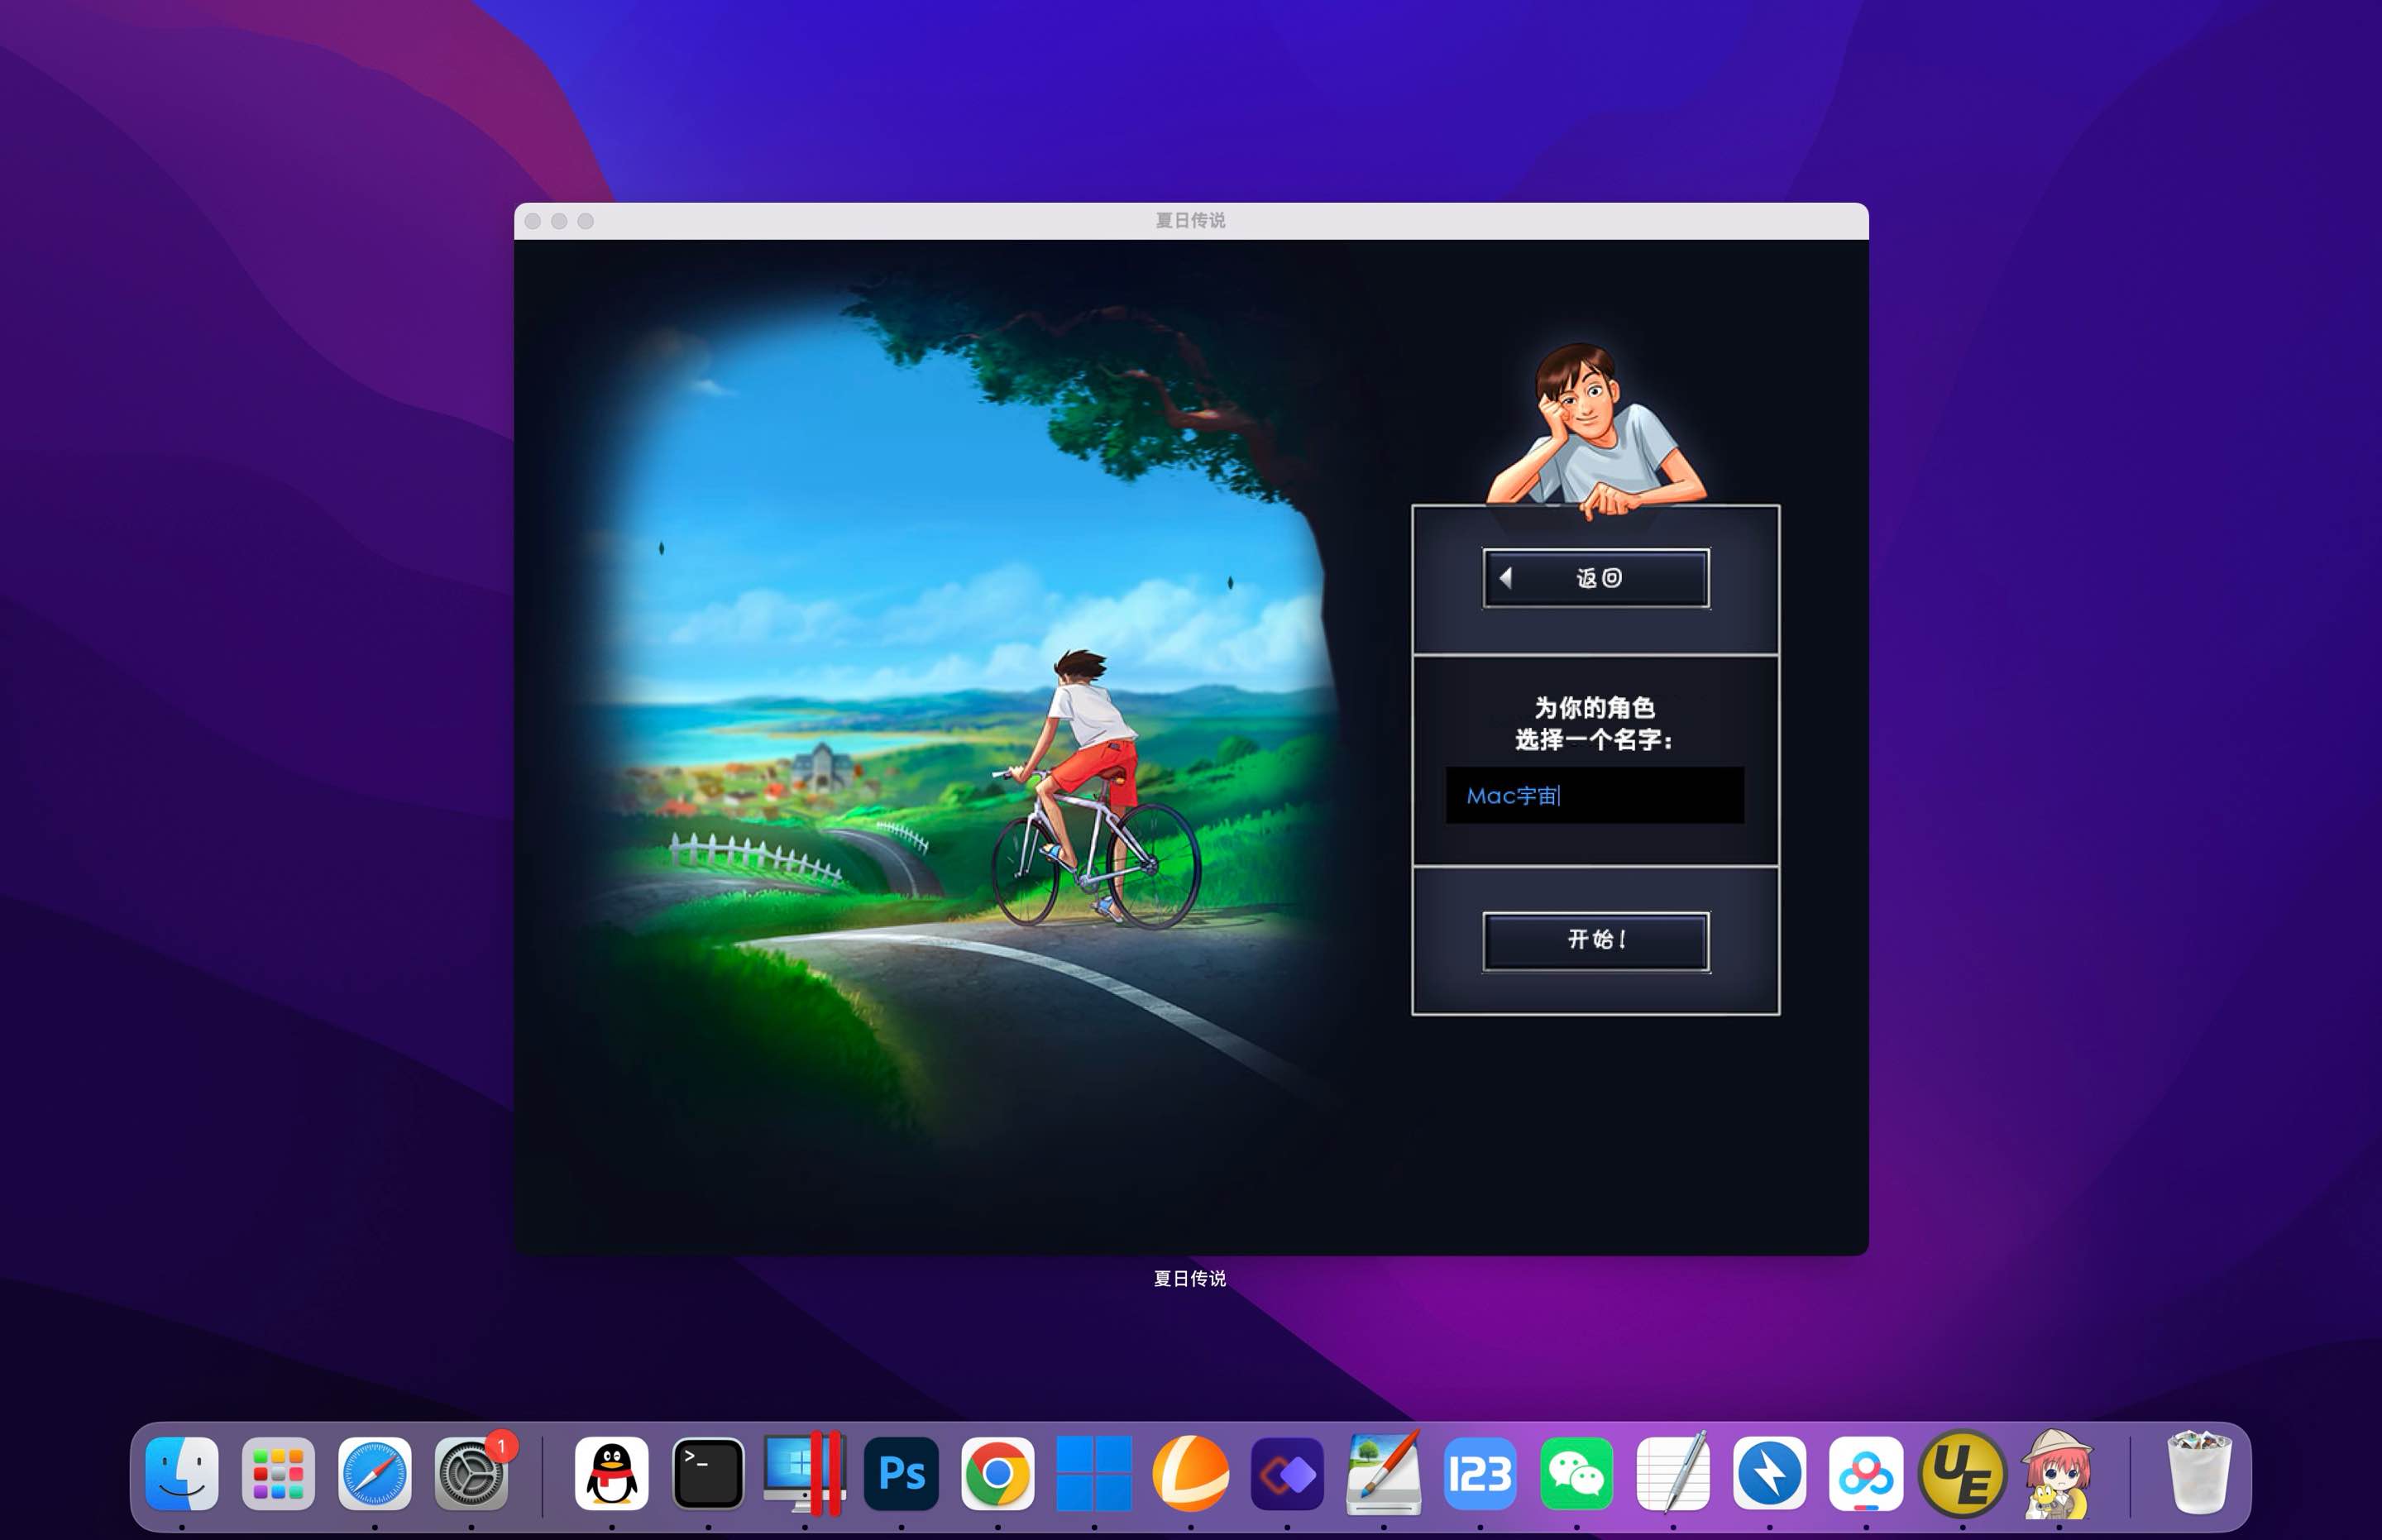Open Finder from the dock
The image size is (2382, 1540).
(x=182, y=1474)
